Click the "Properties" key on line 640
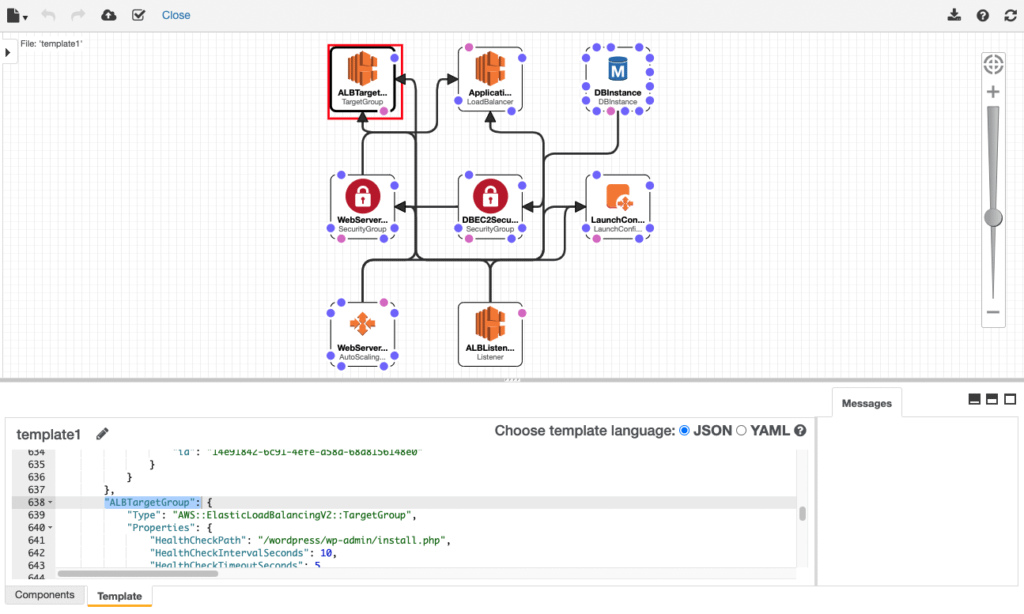This screenshot has height=614, width=1024. (161, 528)
